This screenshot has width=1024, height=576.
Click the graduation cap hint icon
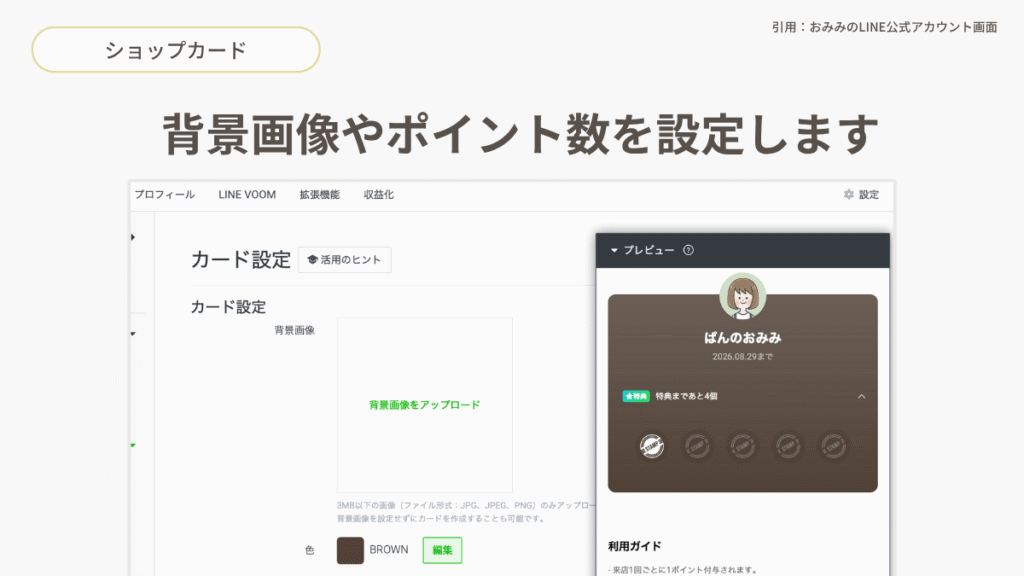(312, 260)
